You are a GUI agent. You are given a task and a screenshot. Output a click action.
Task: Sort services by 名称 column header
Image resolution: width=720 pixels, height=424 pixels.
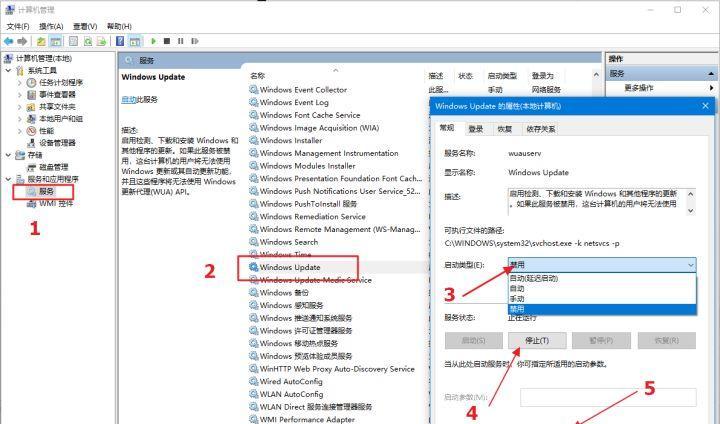[258, 76]
